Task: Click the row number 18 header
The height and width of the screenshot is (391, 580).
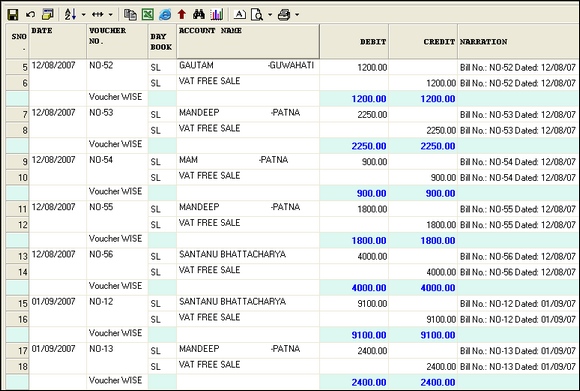Action: 18,366
